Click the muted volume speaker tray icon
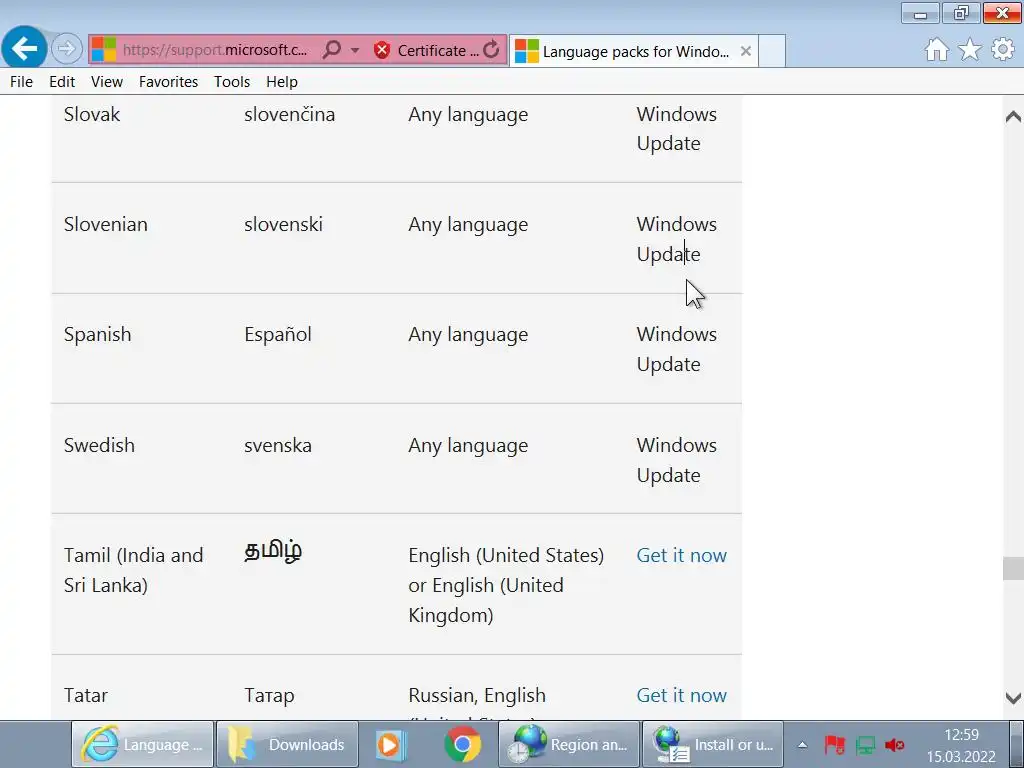This screenshot has width=1024, height=768. click(x=895, y=744)
